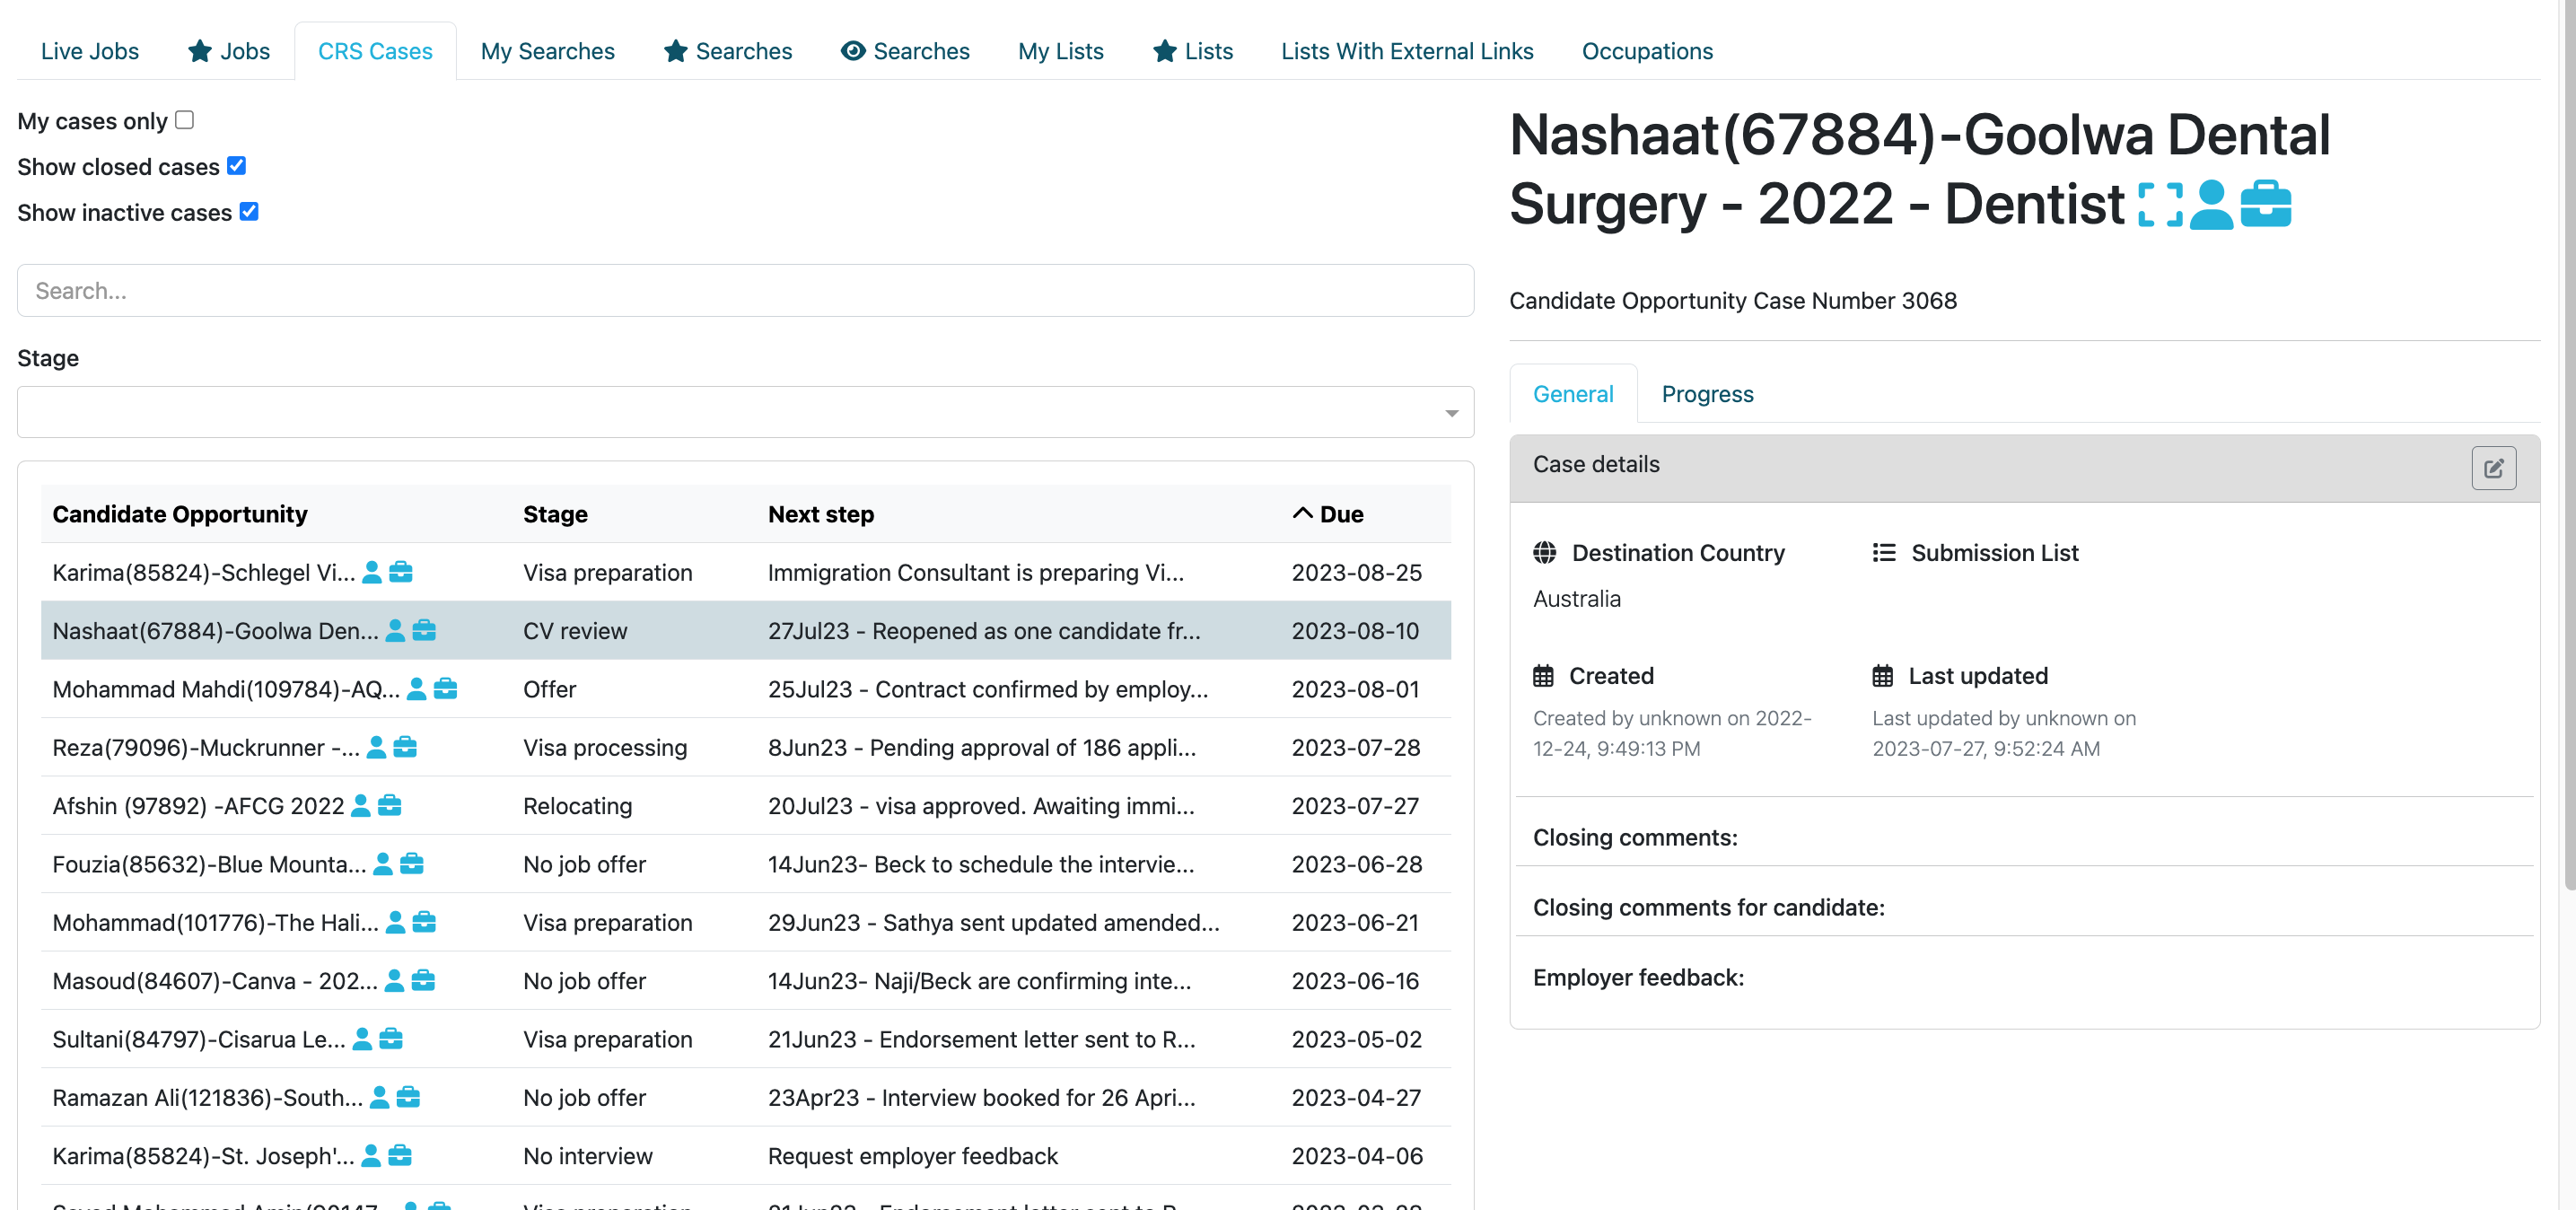Click briefcase icon on Mohammad Mahdi(109784) row

point(446,689)
